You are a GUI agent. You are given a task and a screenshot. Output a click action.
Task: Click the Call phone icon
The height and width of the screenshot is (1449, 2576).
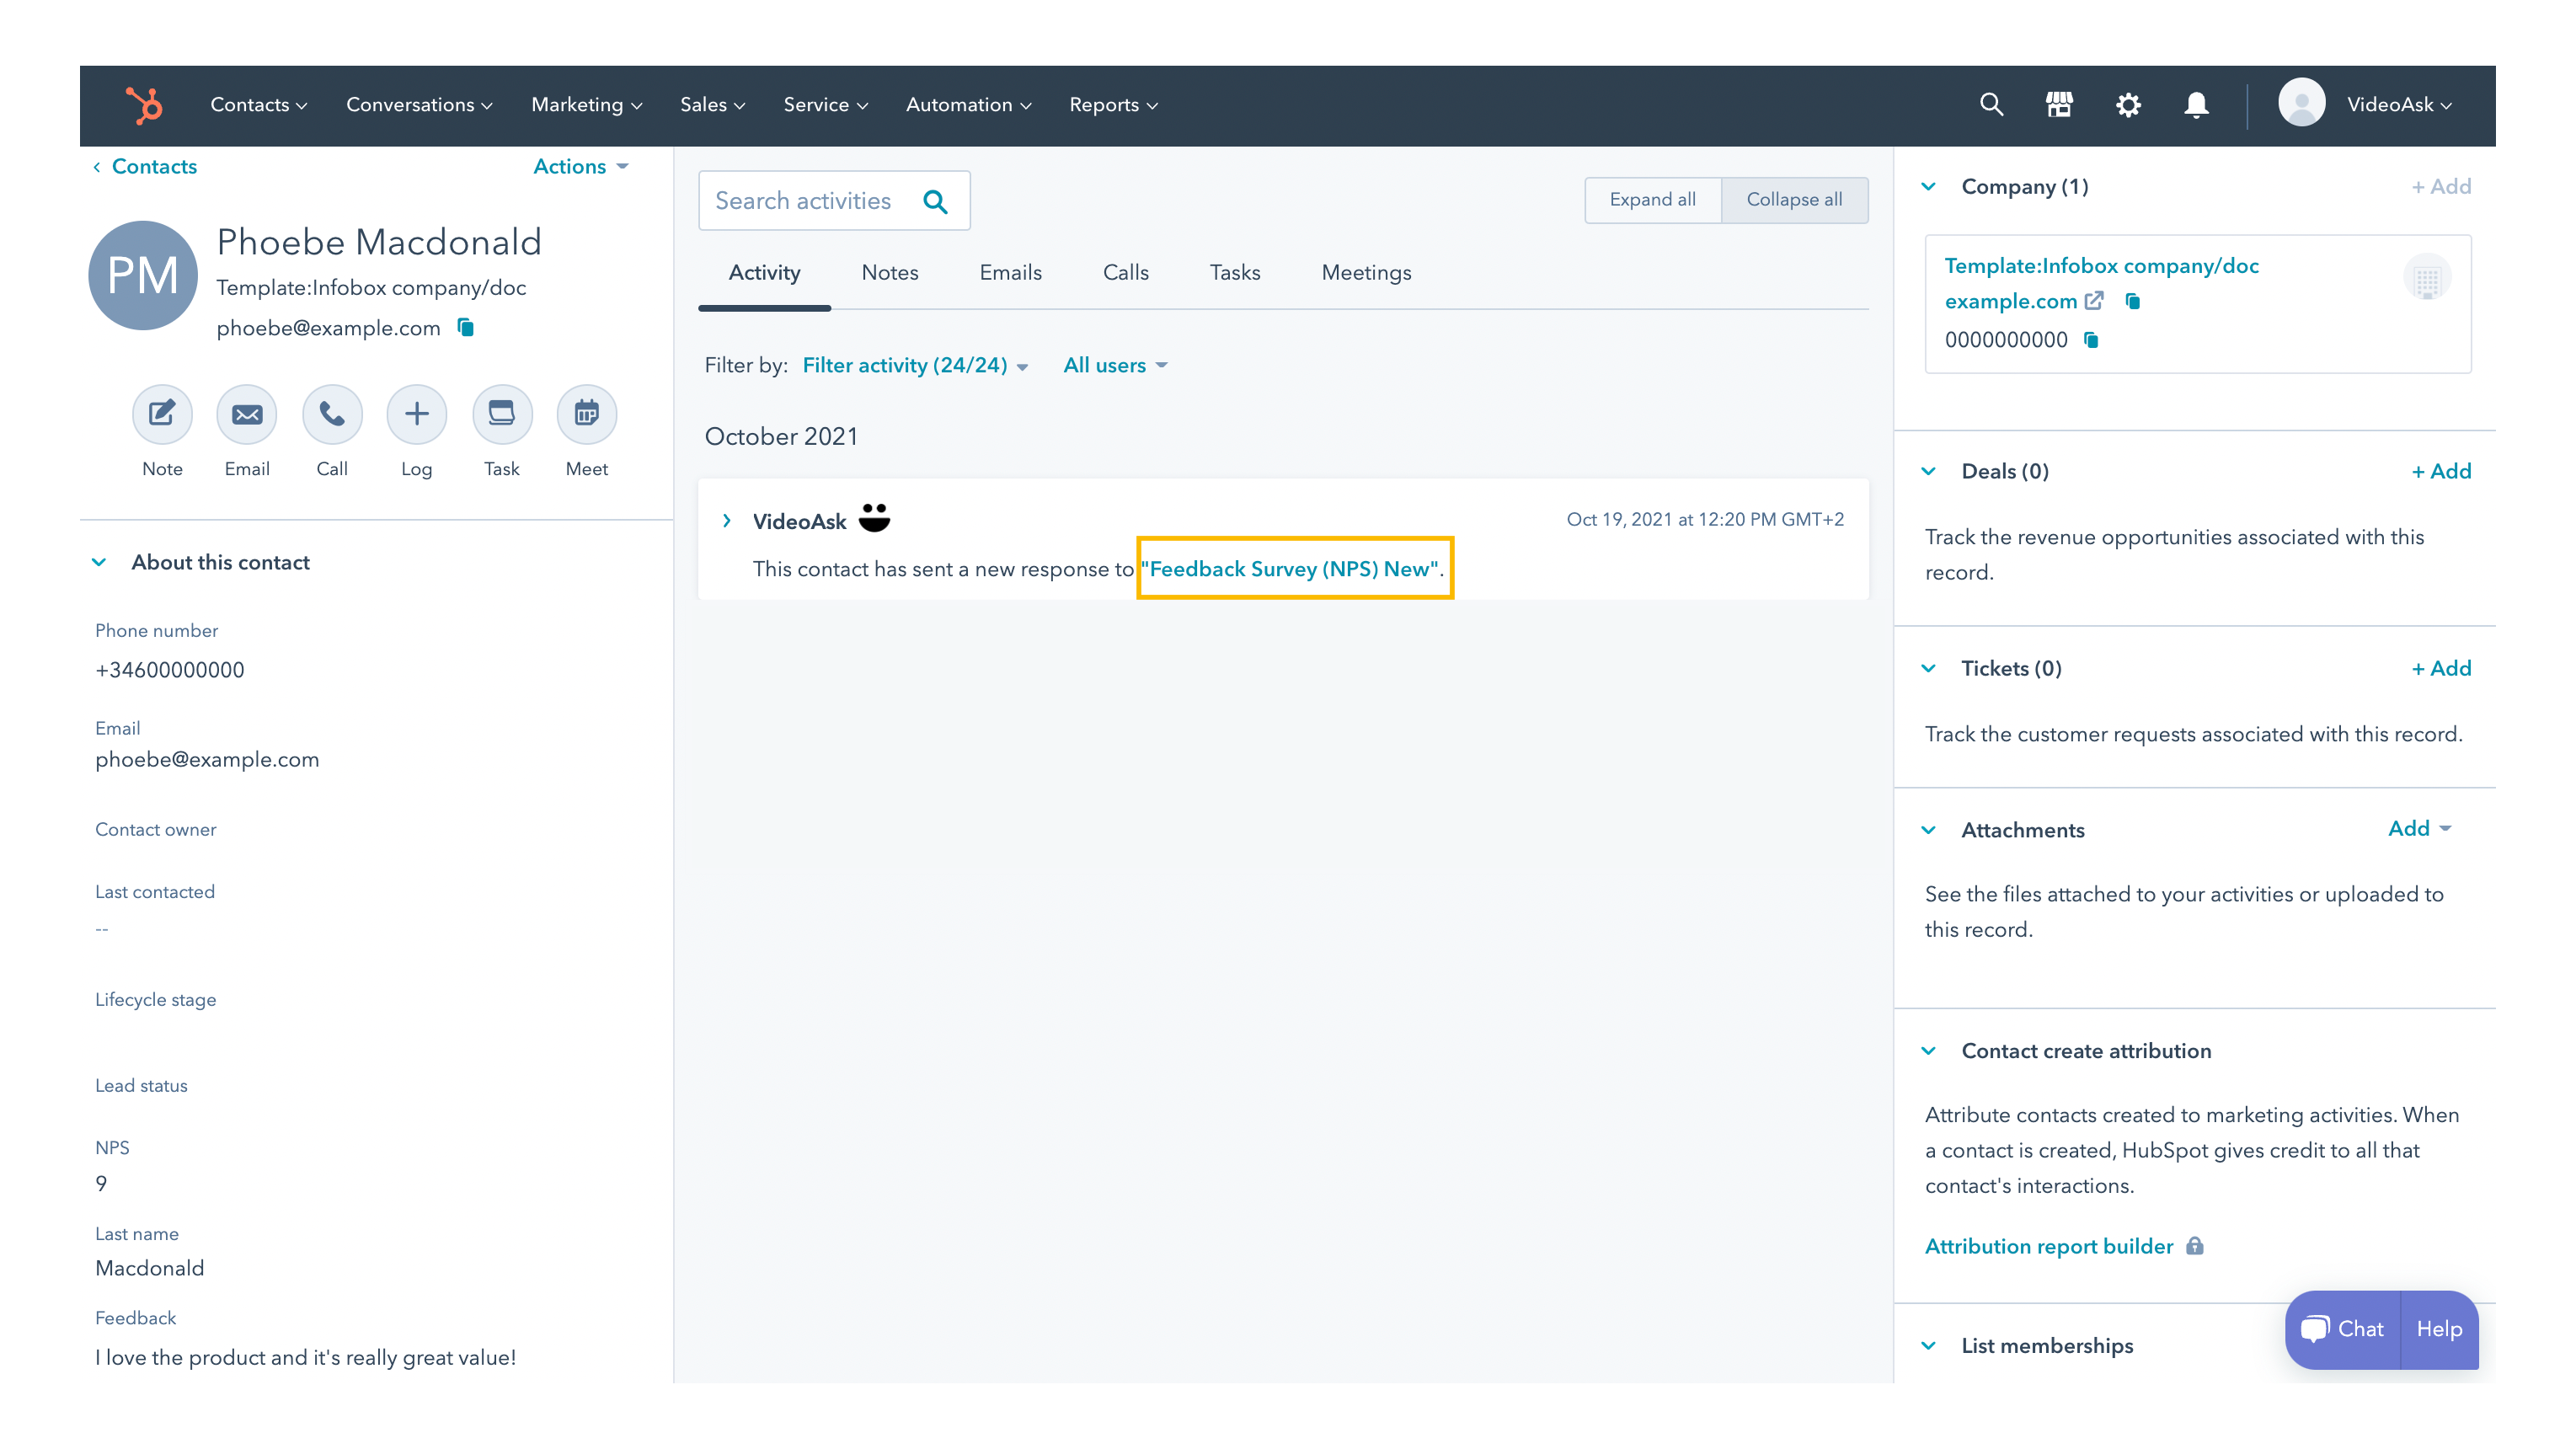[332, 414]
